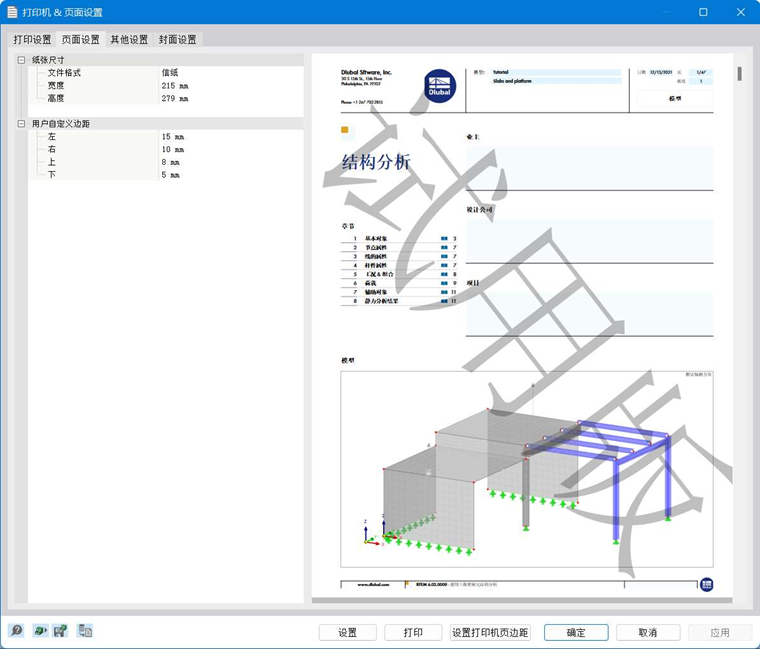The image size is (760, 649).
Task: Click the 打印 button
Action: (413, 633)
